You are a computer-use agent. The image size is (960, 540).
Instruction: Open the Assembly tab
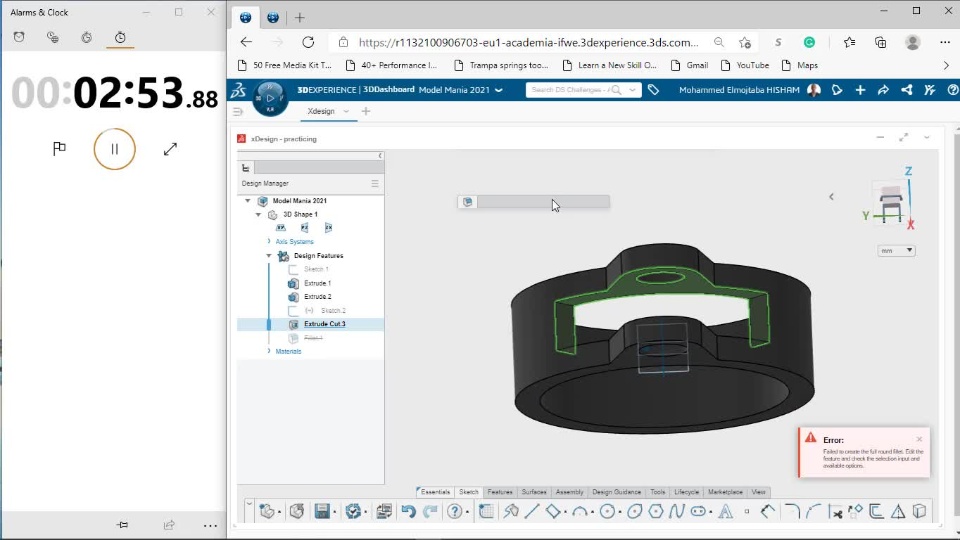point(569,492)
